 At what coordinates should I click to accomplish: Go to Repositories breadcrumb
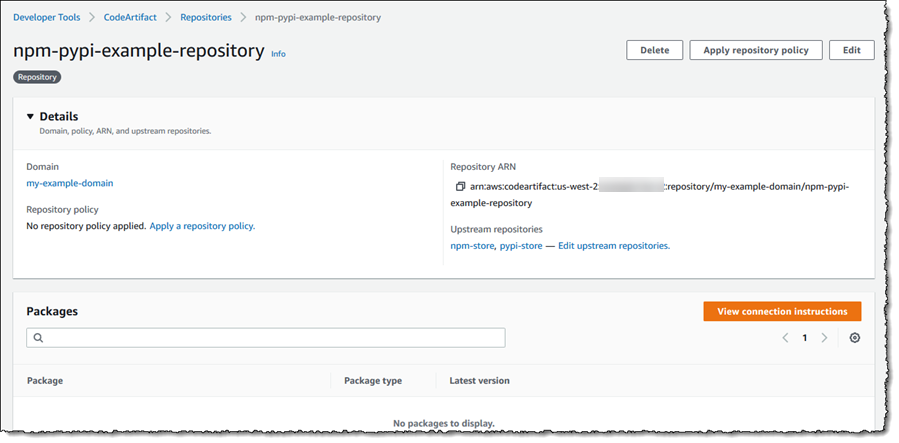206,17
